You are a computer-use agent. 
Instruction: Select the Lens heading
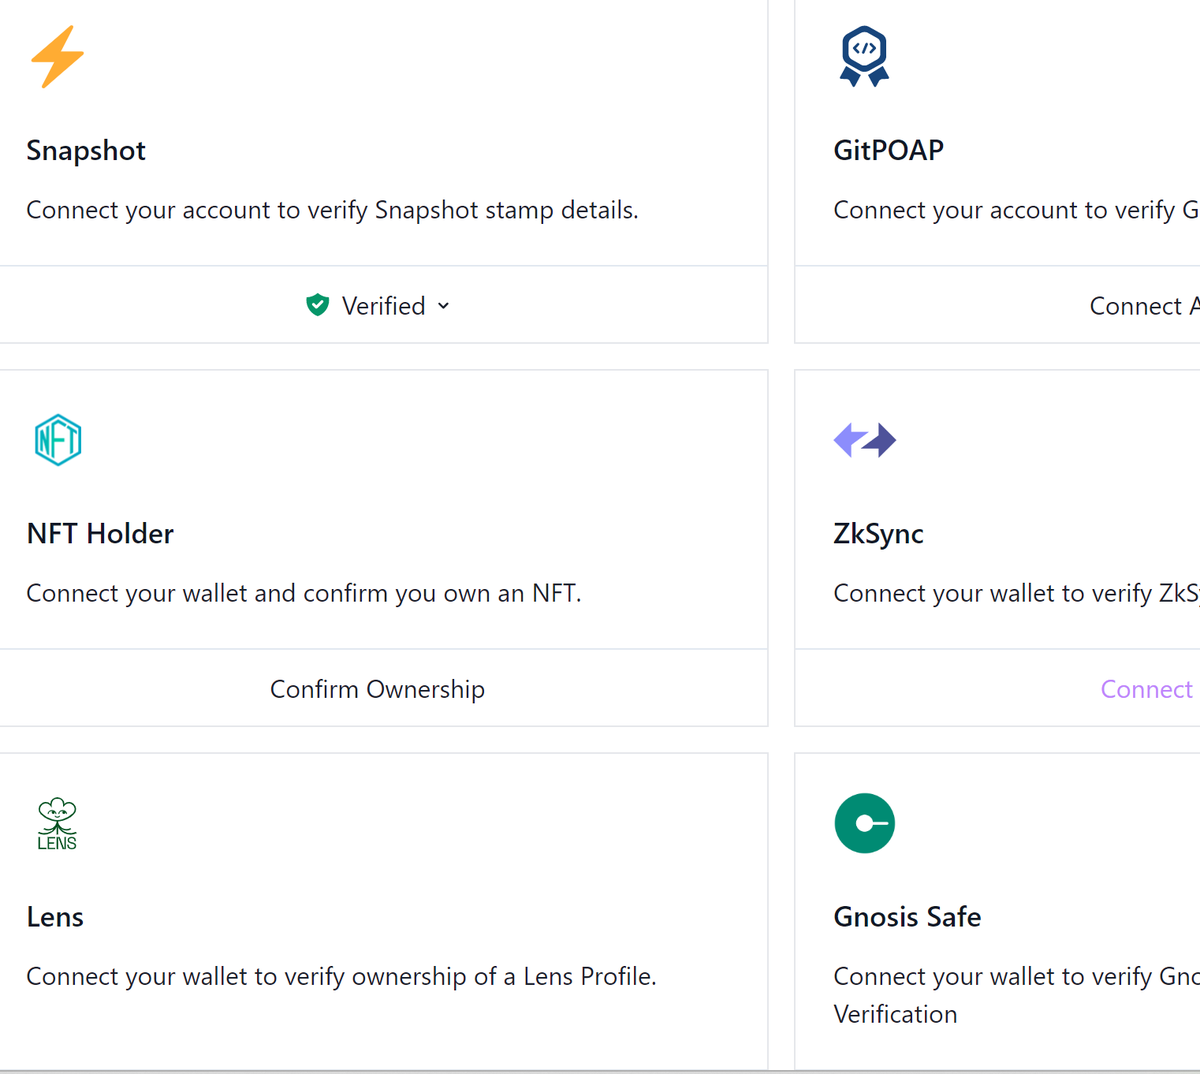(x=55, y=917)
